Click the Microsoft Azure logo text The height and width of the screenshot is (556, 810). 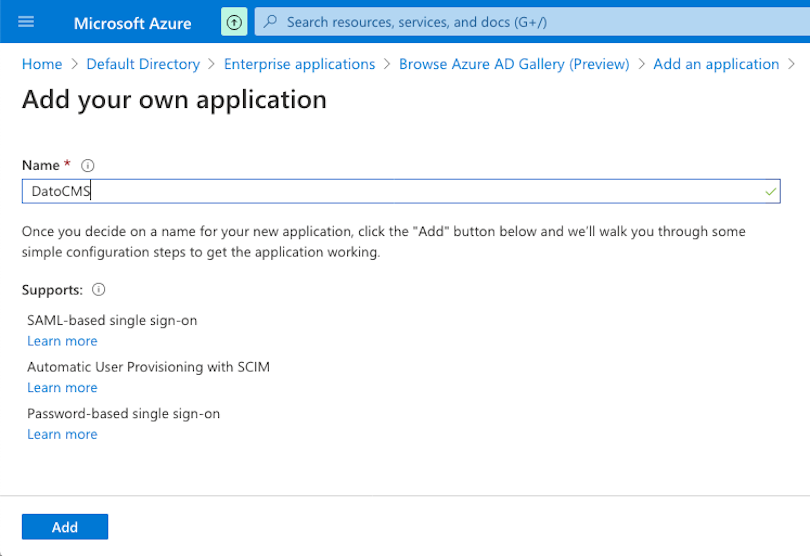132,23
